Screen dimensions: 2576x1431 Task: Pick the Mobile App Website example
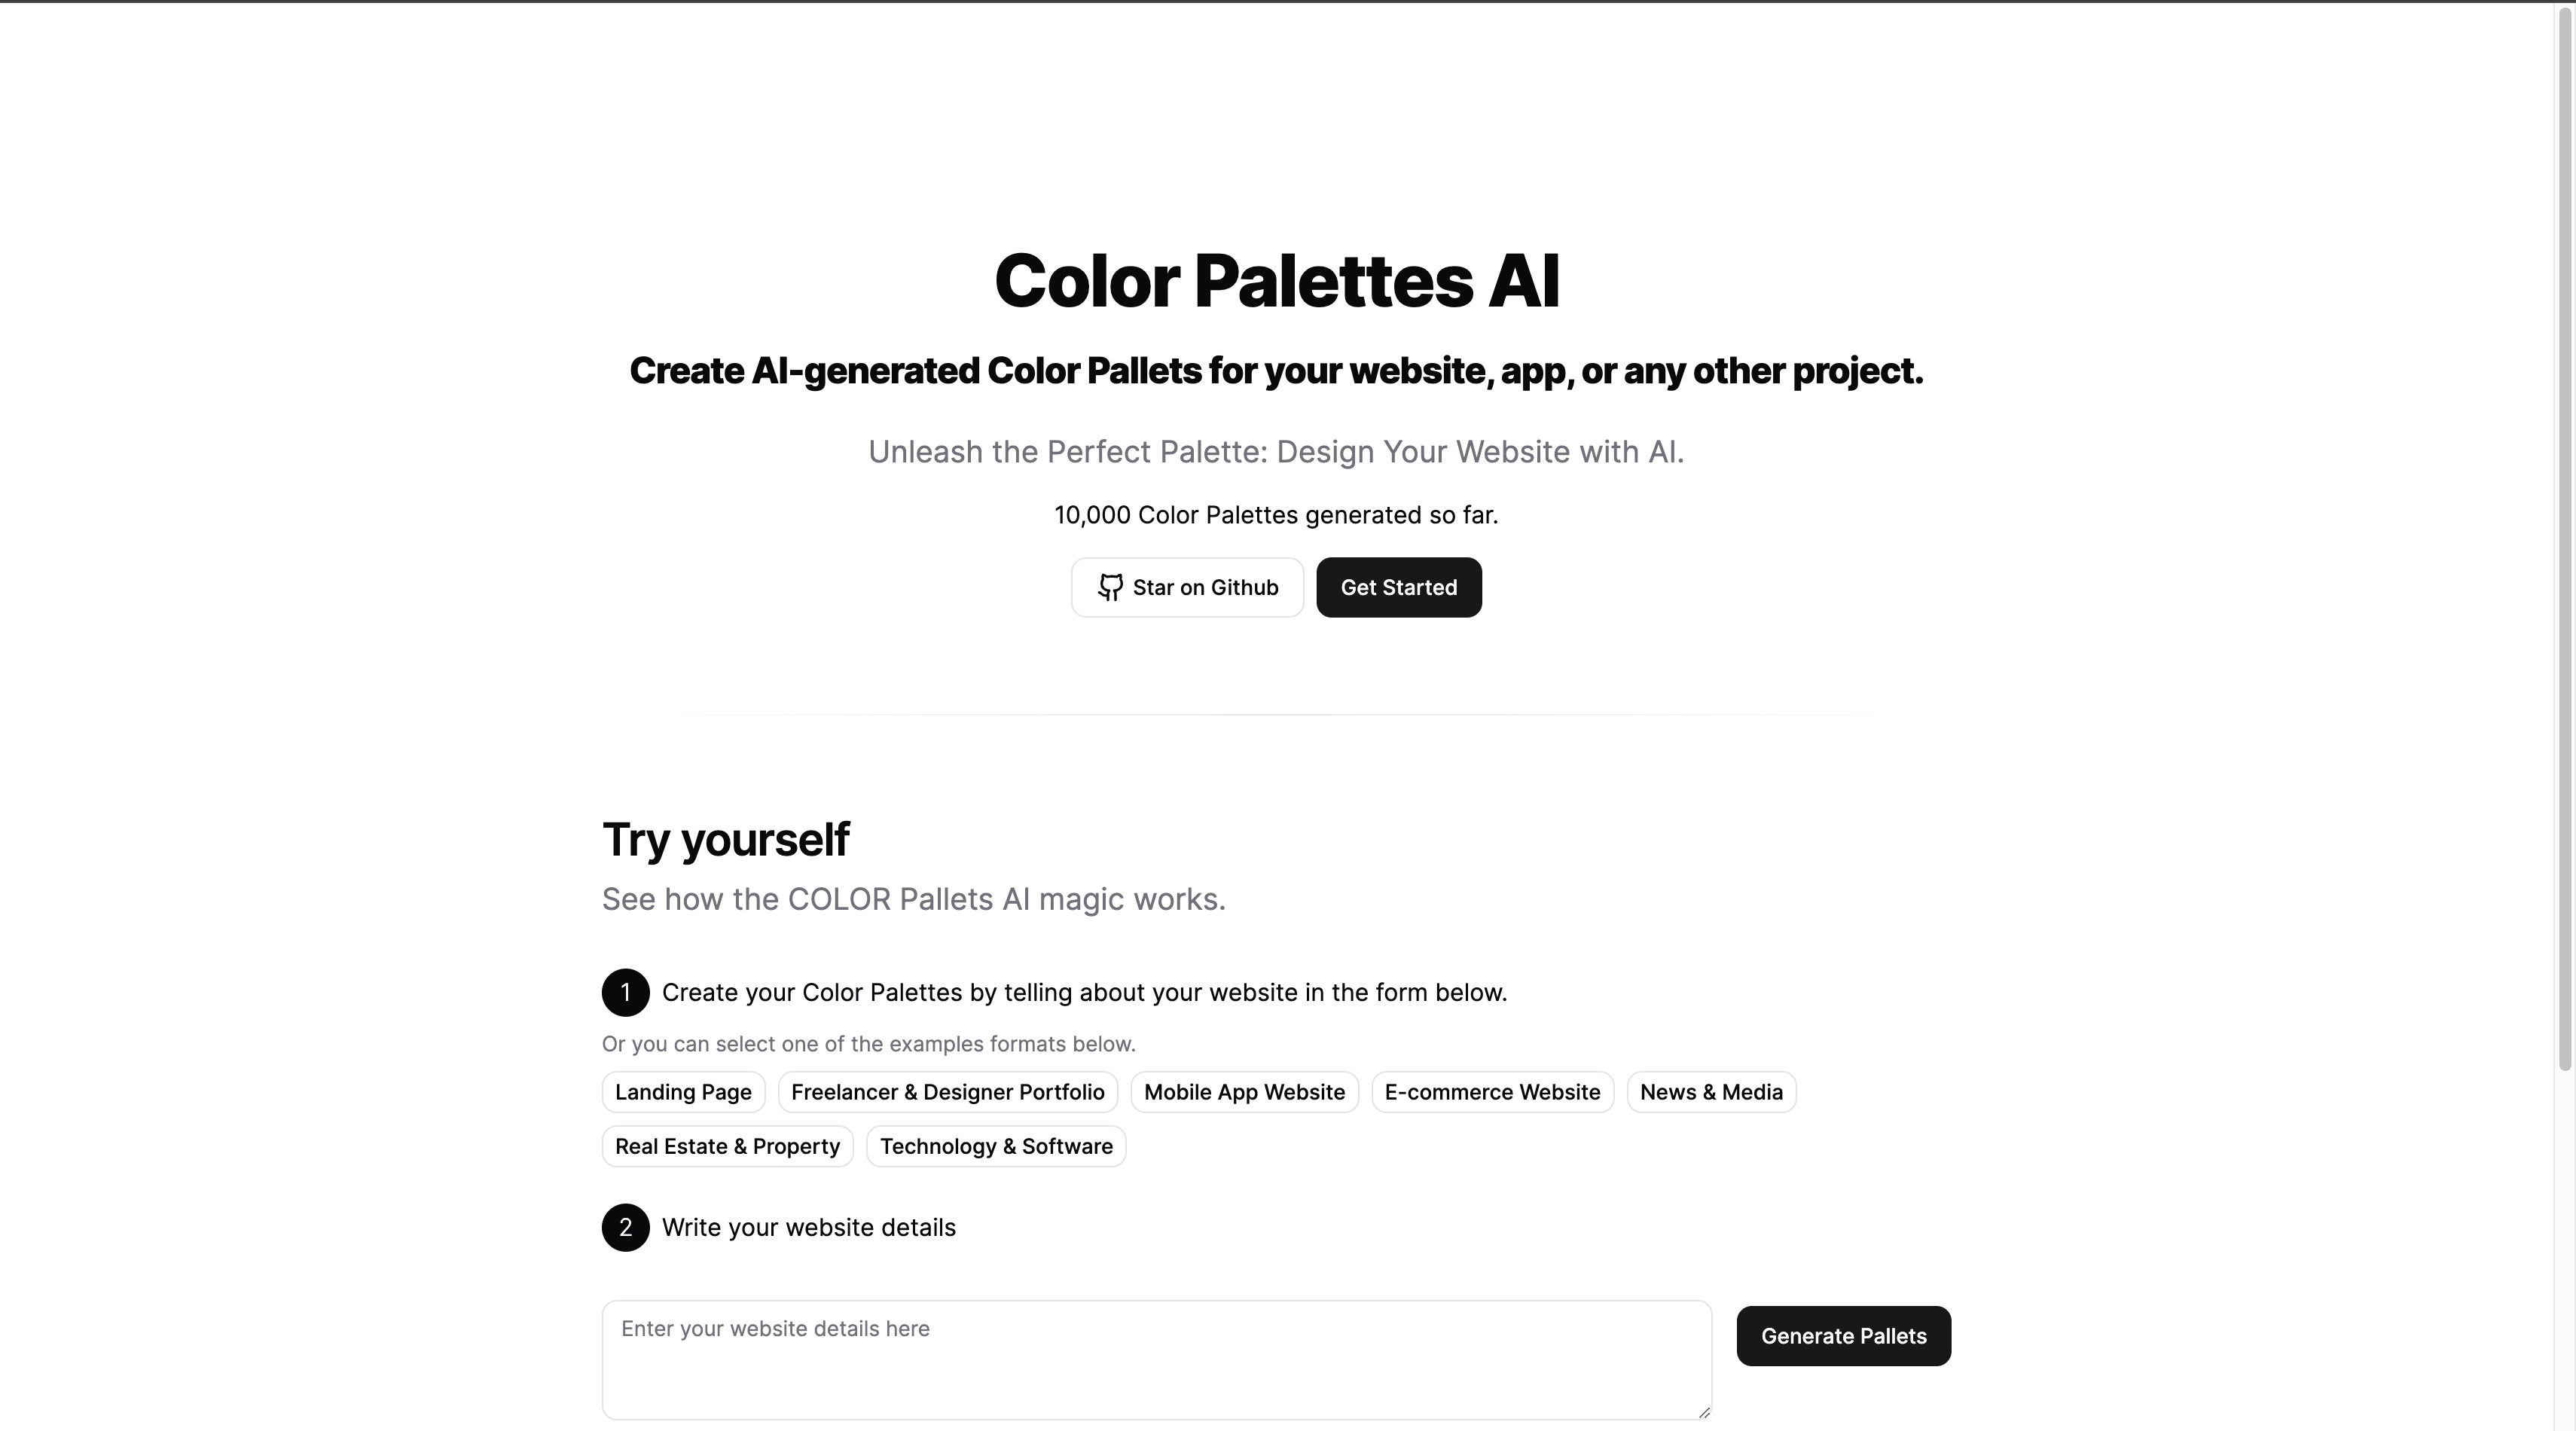pos(1244,1092)
